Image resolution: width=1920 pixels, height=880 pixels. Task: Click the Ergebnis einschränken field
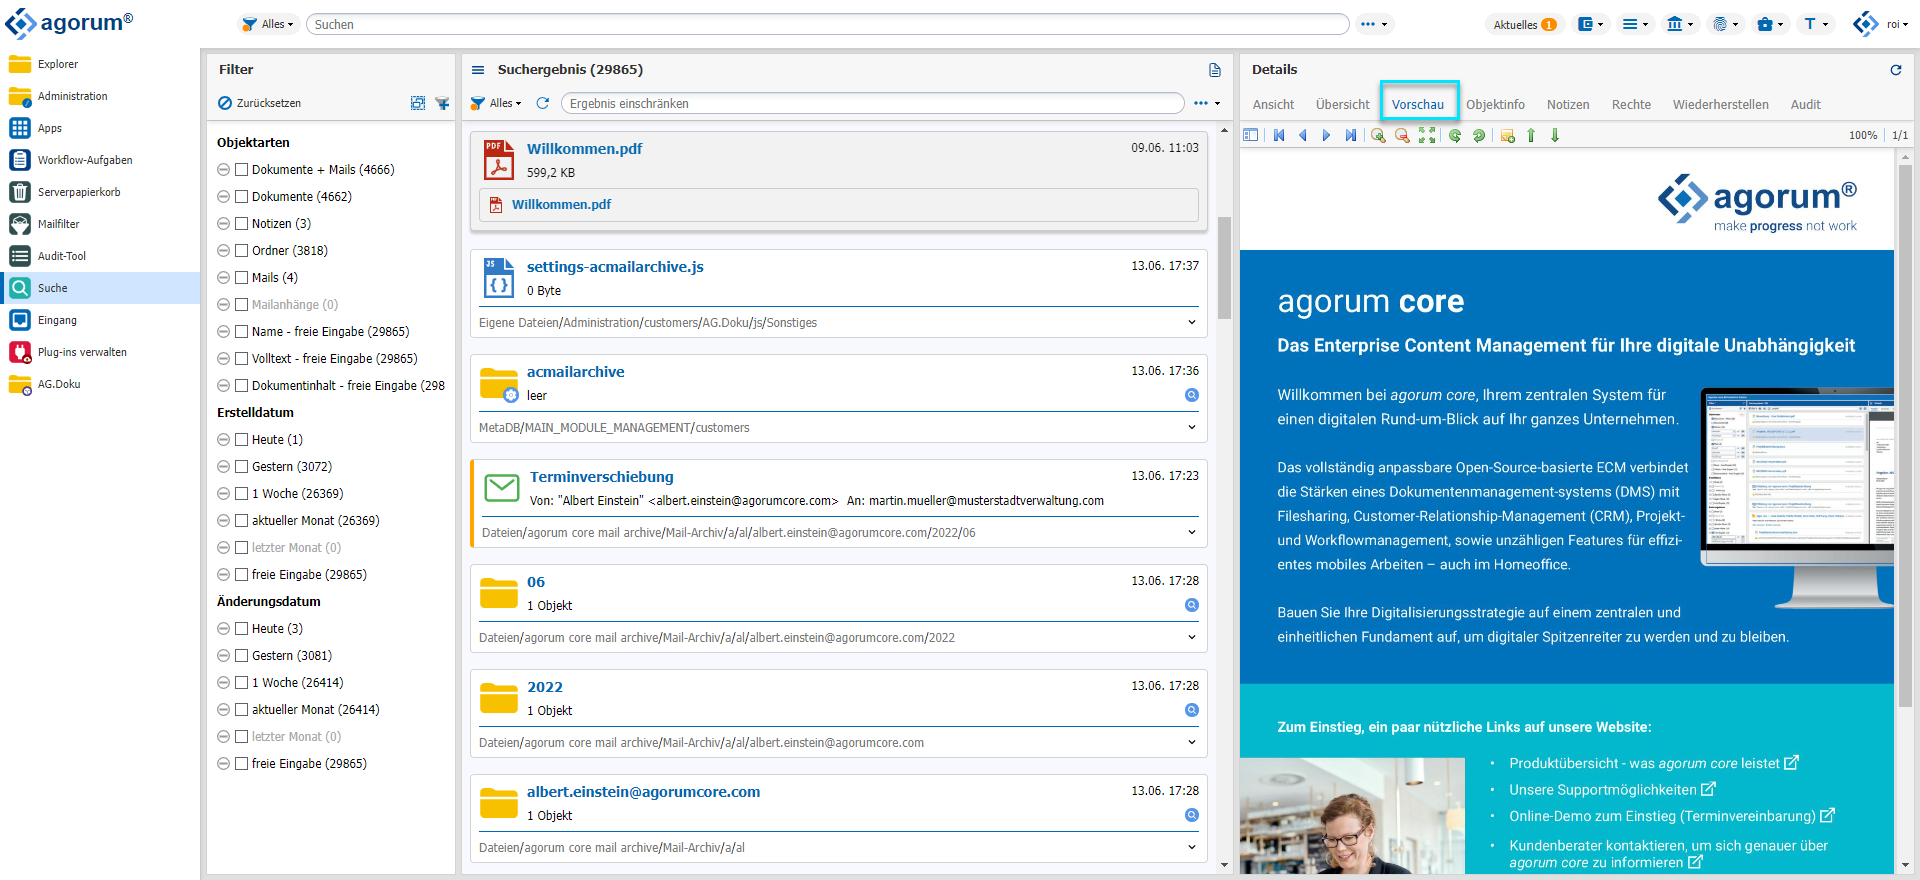point(872,103)
